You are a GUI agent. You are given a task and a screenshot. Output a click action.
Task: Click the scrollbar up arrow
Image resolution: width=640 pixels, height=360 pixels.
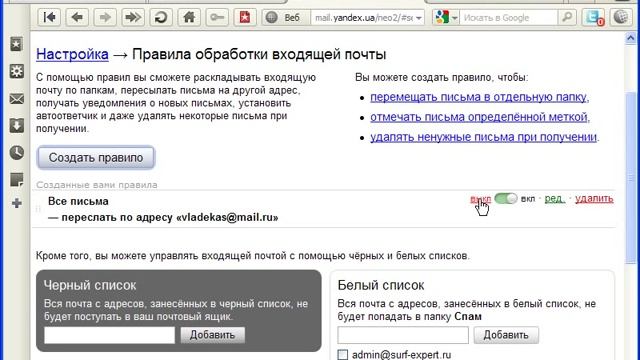(631, 38)
